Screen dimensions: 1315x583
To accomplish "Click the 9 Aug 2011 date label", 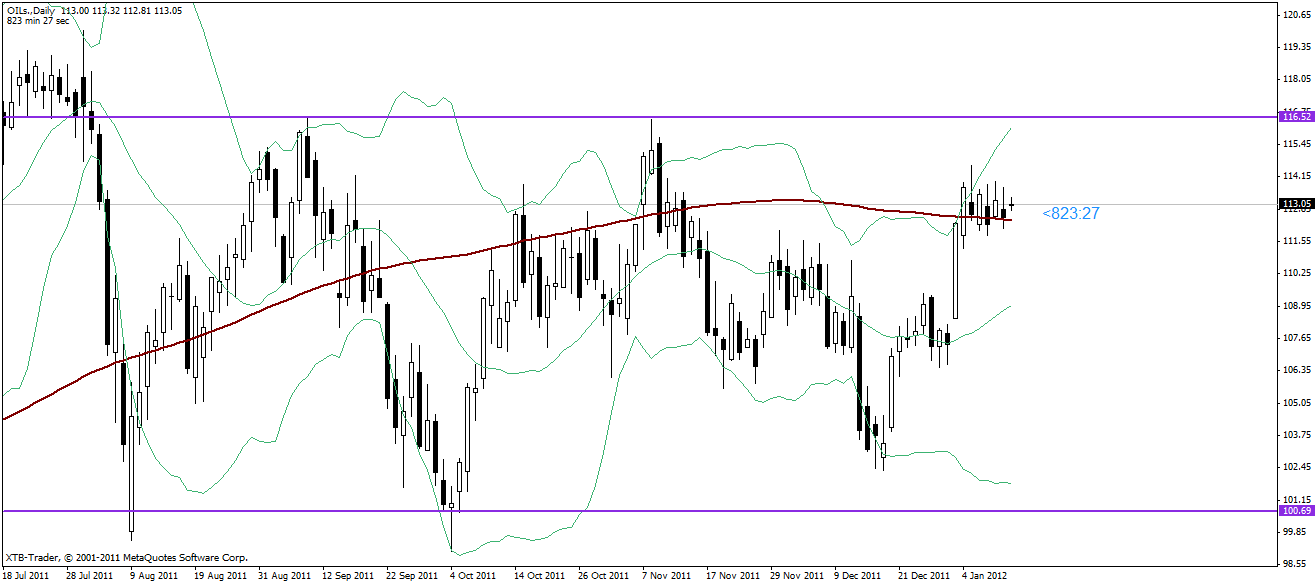I will (155, 576).
